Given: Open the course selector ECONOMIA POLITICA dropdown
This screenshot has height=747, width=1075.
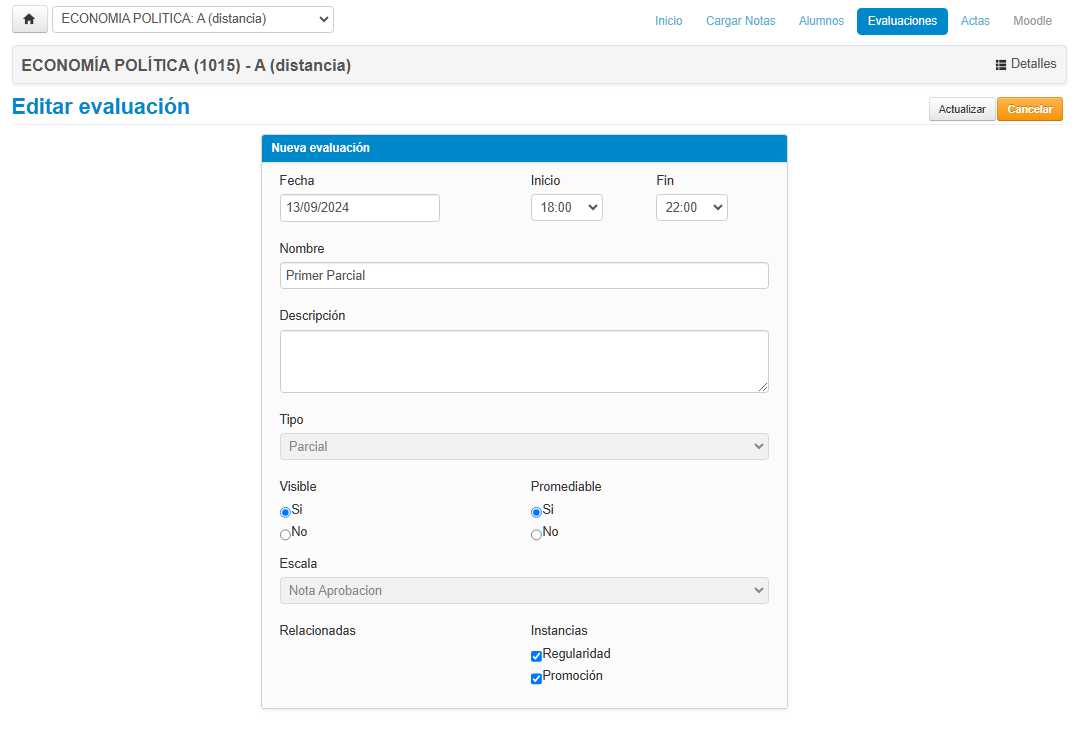Looking at the screenshot, I should pyautogui.click(x=193, y=19).
